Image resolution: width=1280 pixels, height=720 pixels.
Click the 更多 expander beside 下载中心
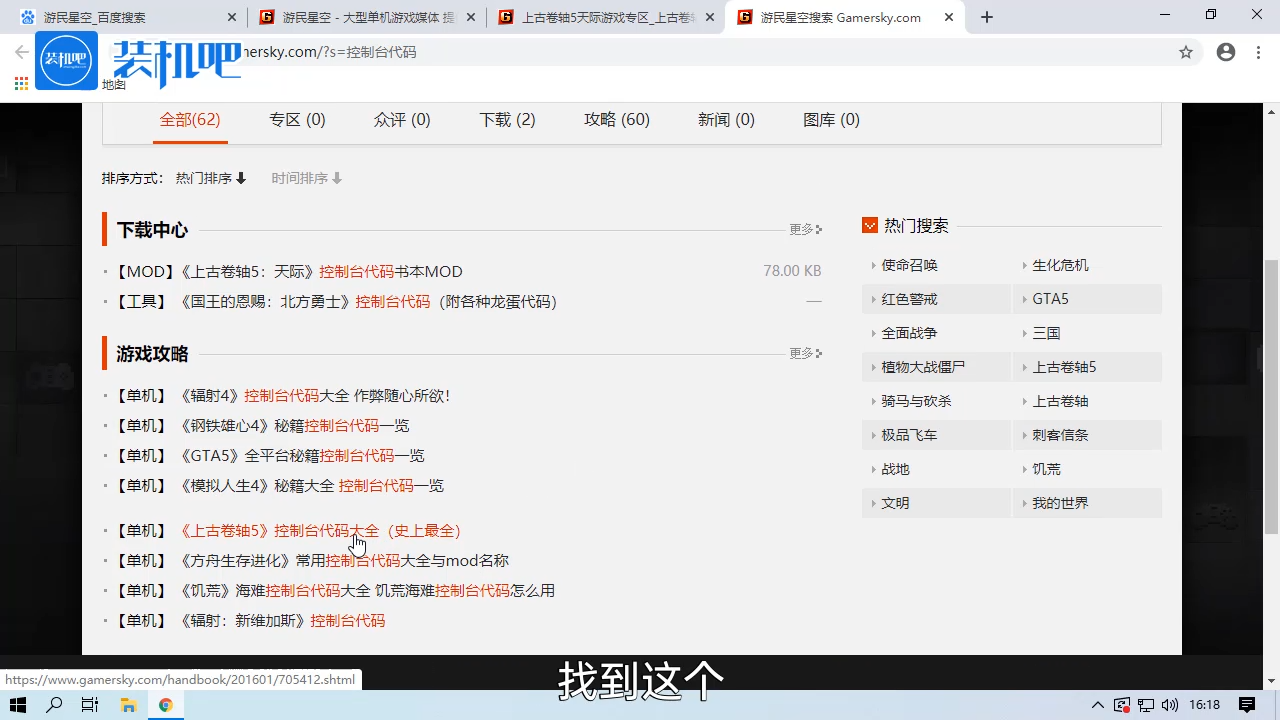click(x=803, y=229)
